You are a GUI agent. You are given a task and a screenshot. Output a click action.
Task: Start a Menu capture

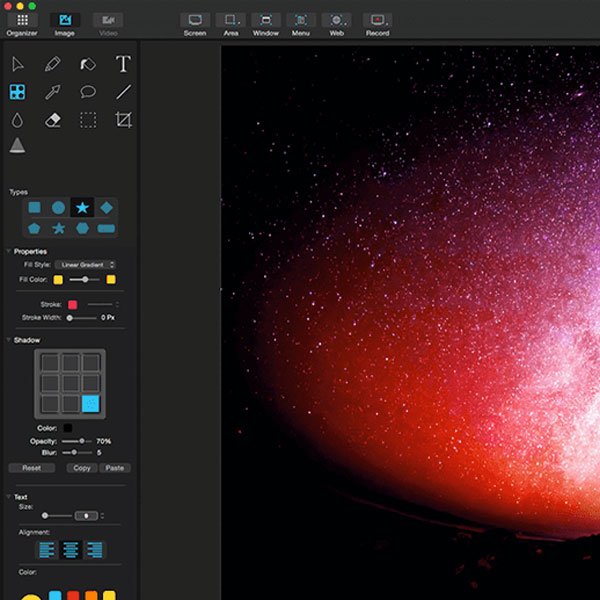point(301,24)
